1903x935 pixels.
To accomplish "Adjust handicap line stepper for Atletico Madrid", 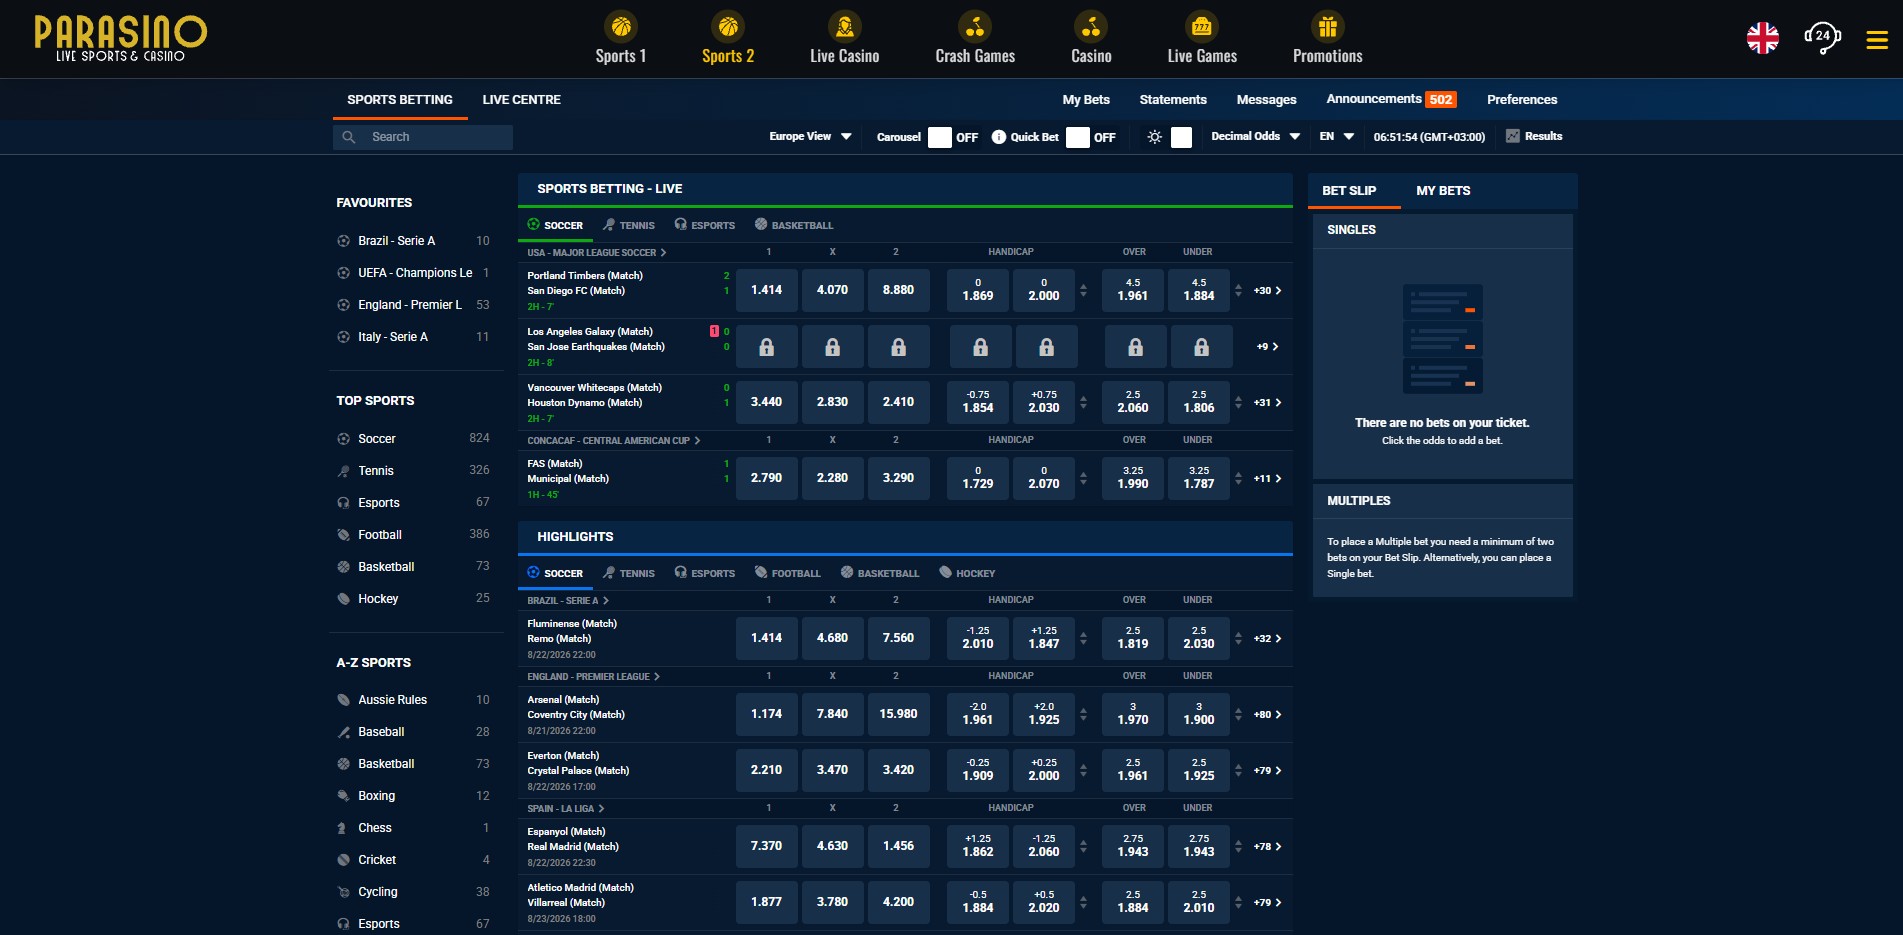I will [x=1083, y=902].
